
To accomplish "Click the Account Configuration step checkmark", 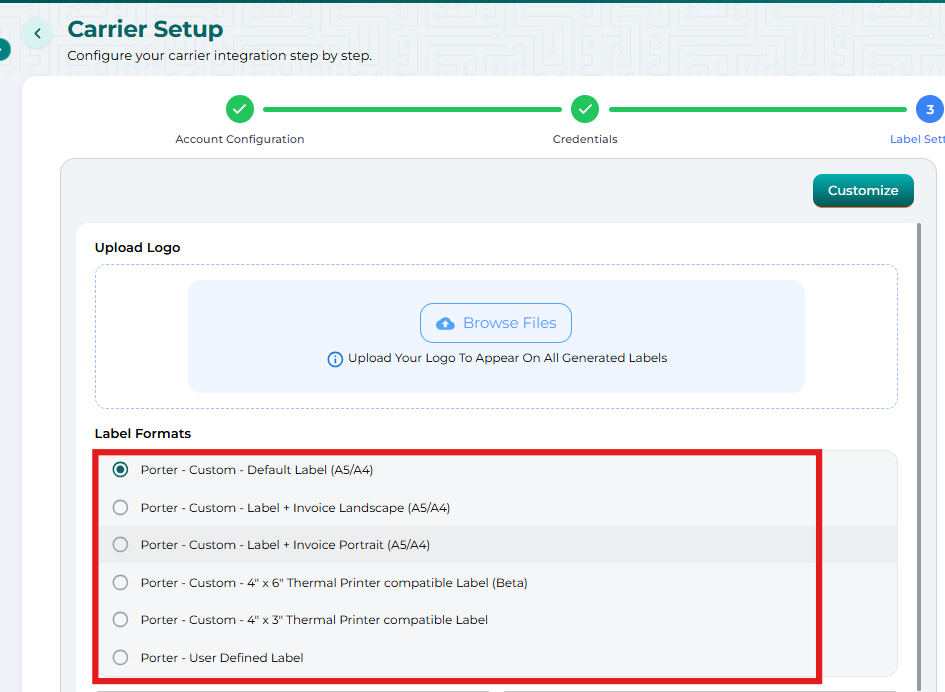I will (240, 109).
